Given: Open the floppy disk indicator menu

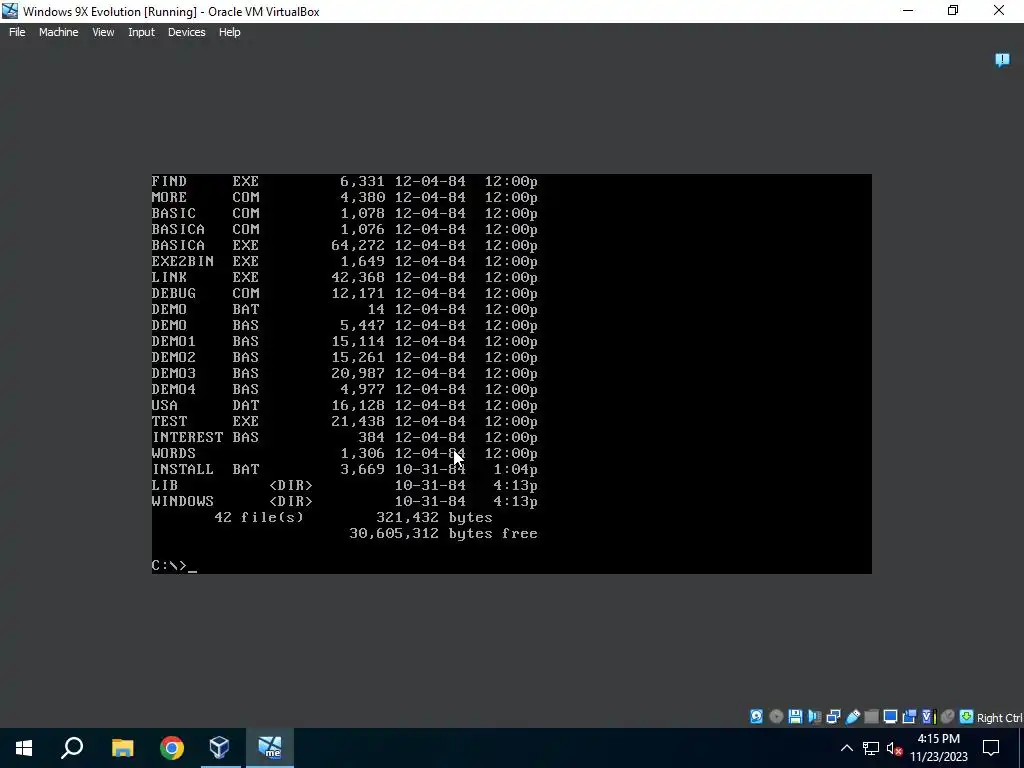Looking at the screenshot, I should (x=795, y=716).
